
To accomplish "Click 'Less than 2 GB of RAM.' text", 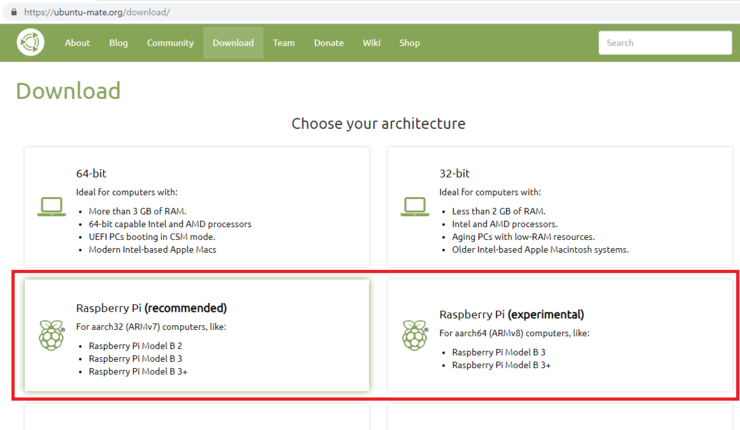I will 499,211.
